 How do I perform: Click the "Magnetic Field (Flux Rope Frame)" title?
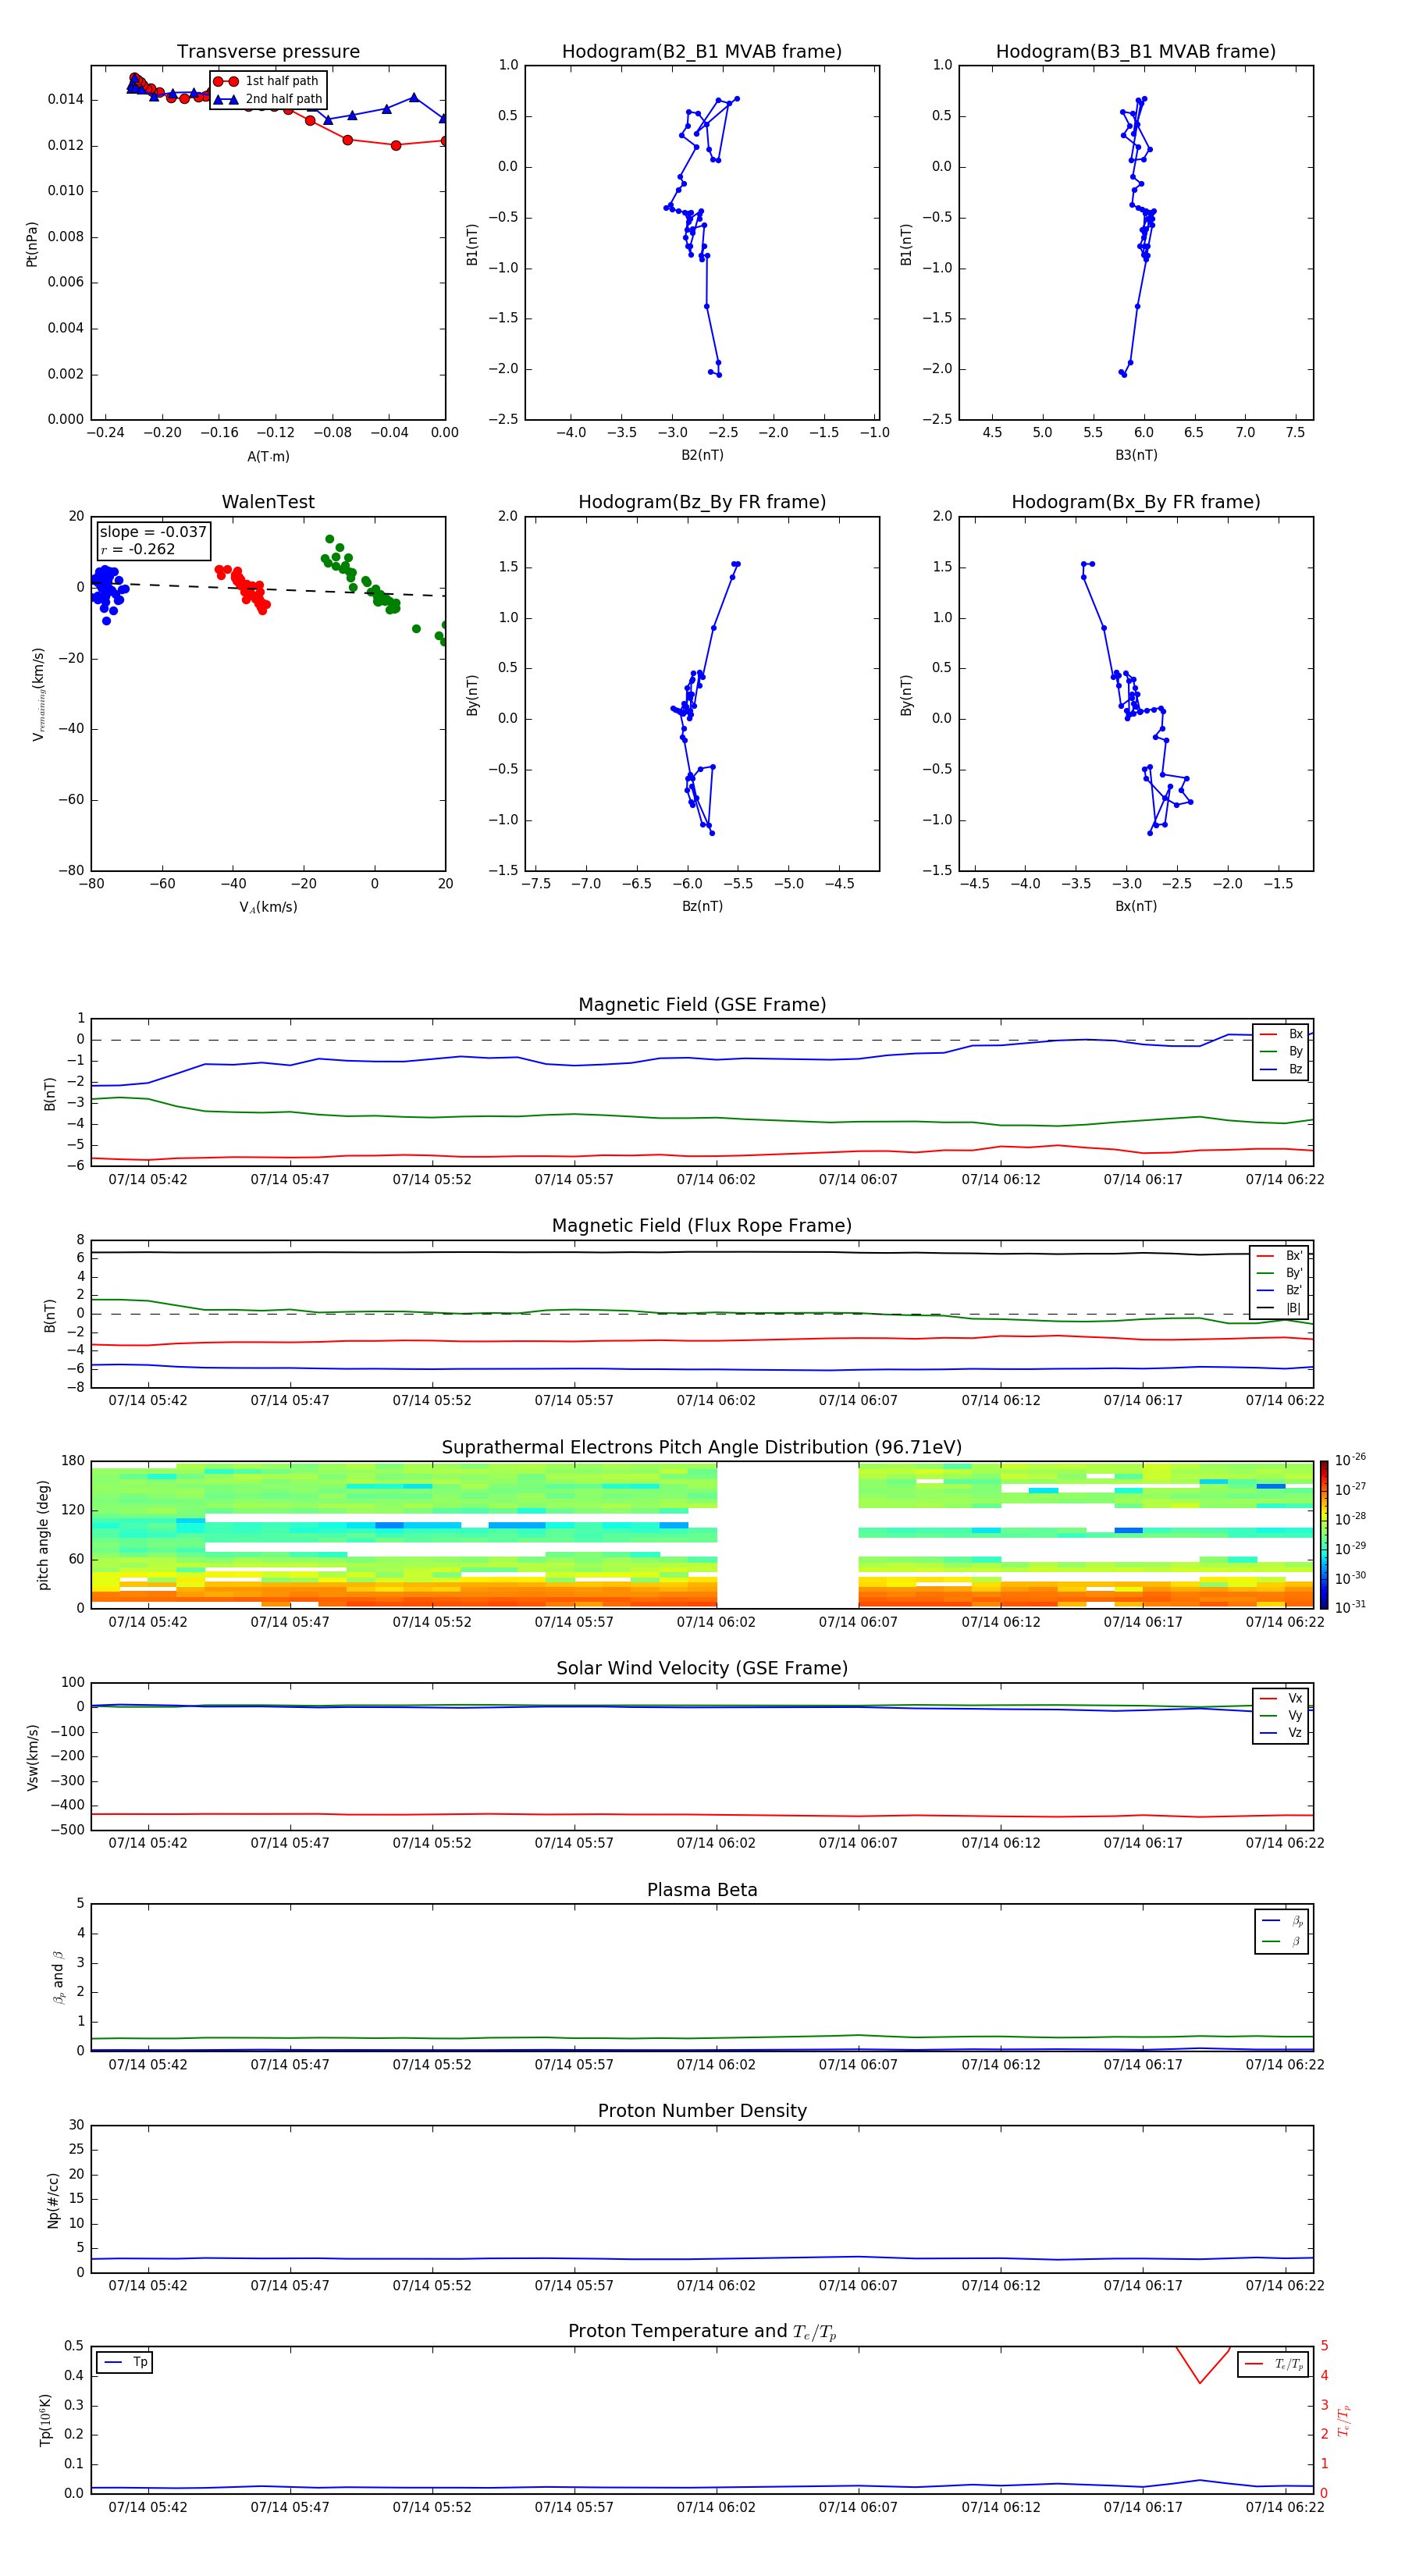(702, 1226)
